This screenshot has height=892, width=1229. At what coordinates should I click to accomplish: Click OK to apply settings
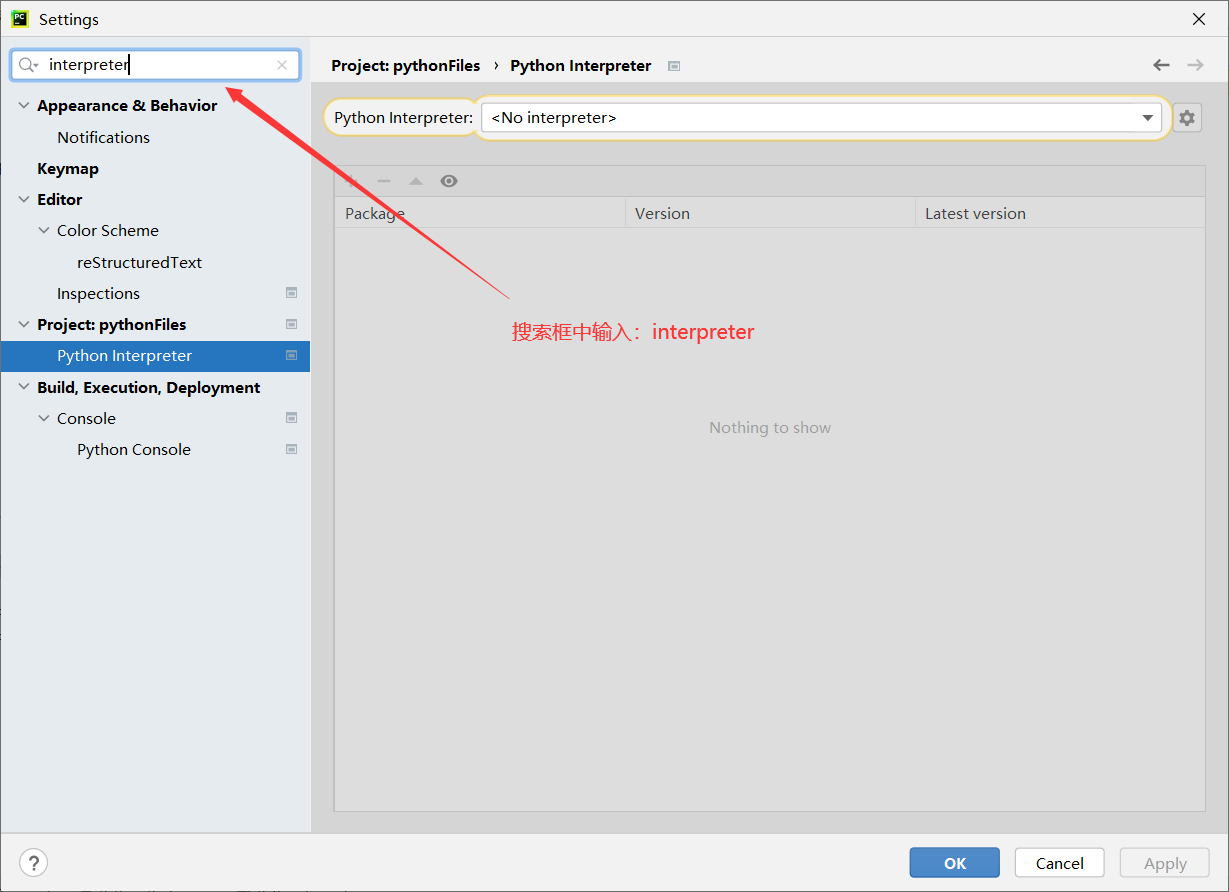(954, 862)
